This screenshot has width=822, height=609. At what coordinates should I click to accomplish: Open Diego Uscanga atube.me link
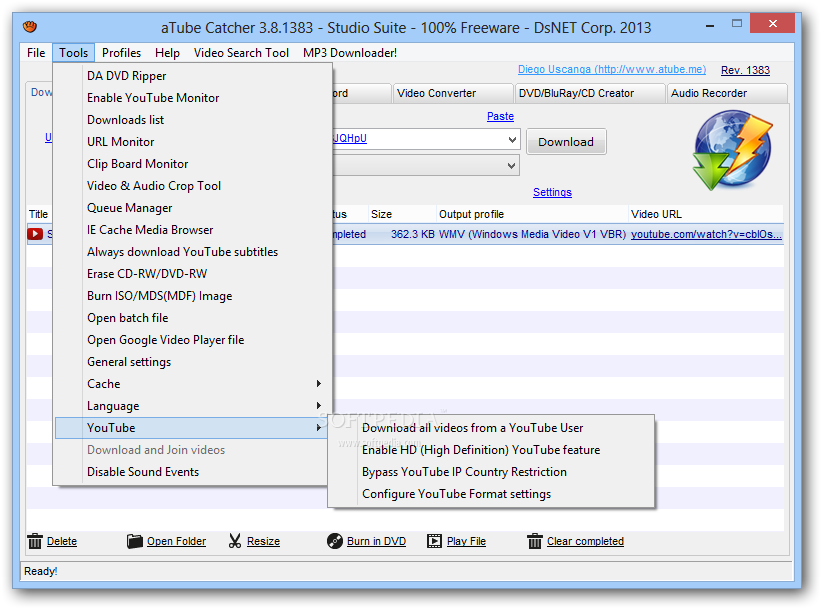coord(612,70)
